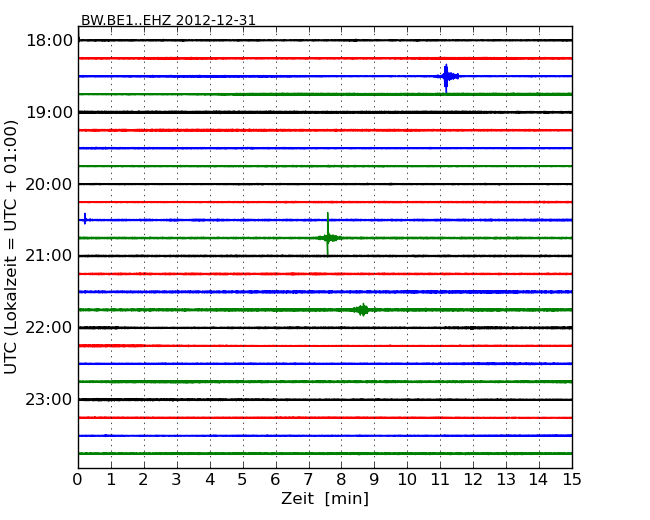Click x-axis tick label 12
650x520 pixels.
coord(473,479)
